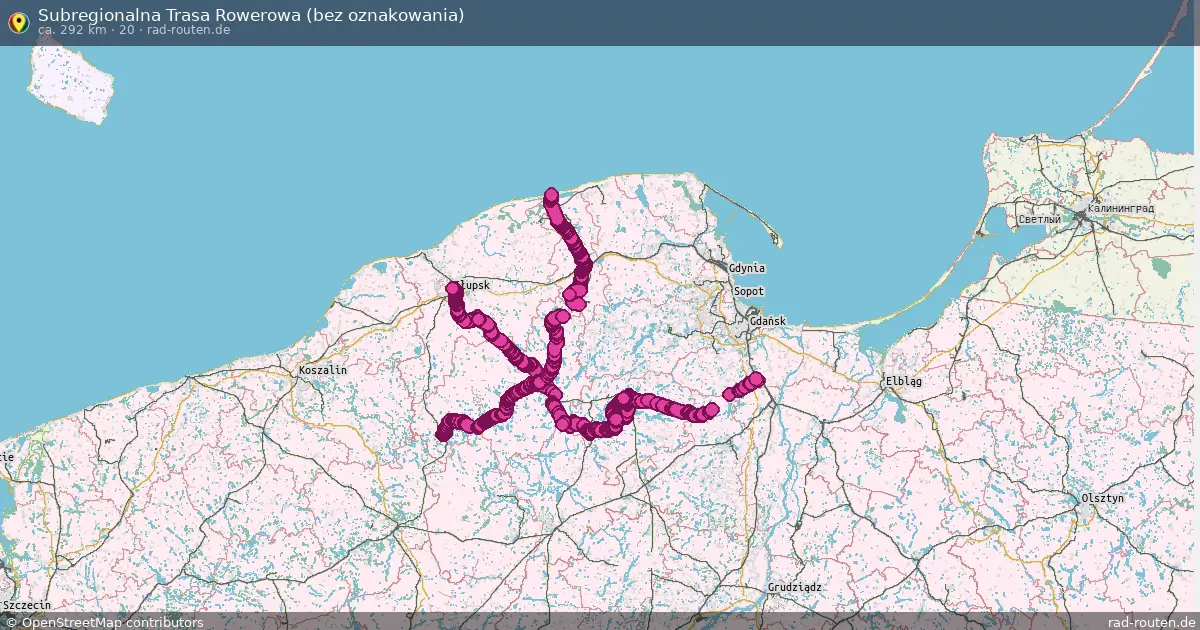Viewport: 1200px width, 630px height.
Task: Click the southwestern end route marker
Action: coord(442,434)
